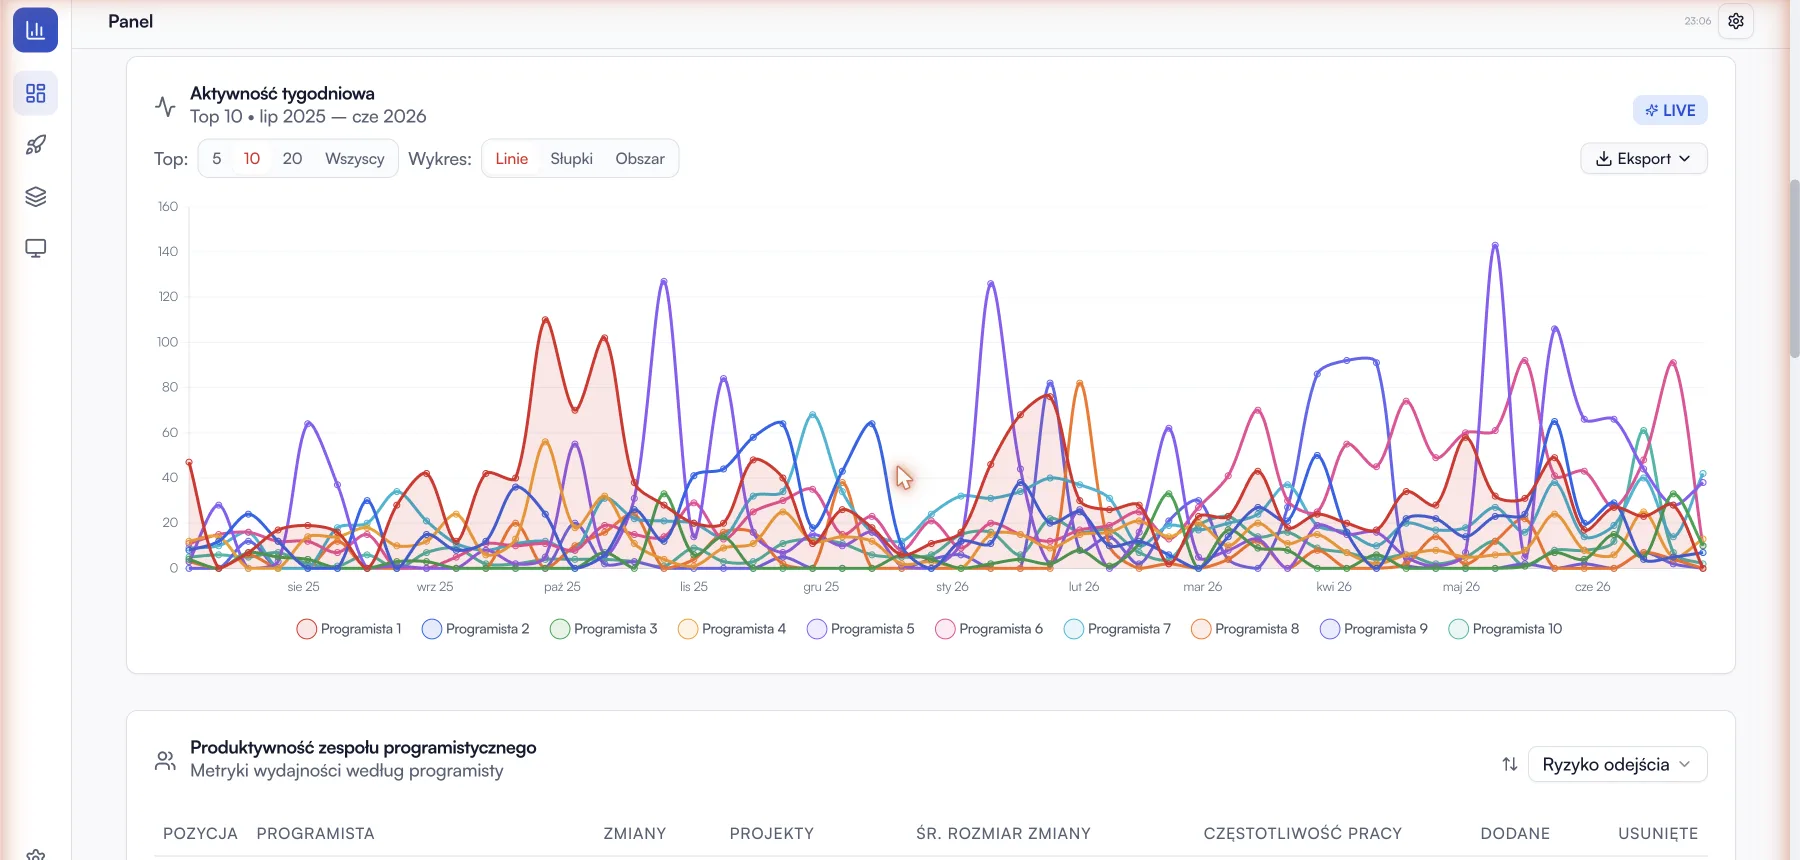Expand the Ryzyko odejścia sort dropdown
The width and height of the screenshot is (1800, 860).
pyautogui.click(x=1617, y=765)
